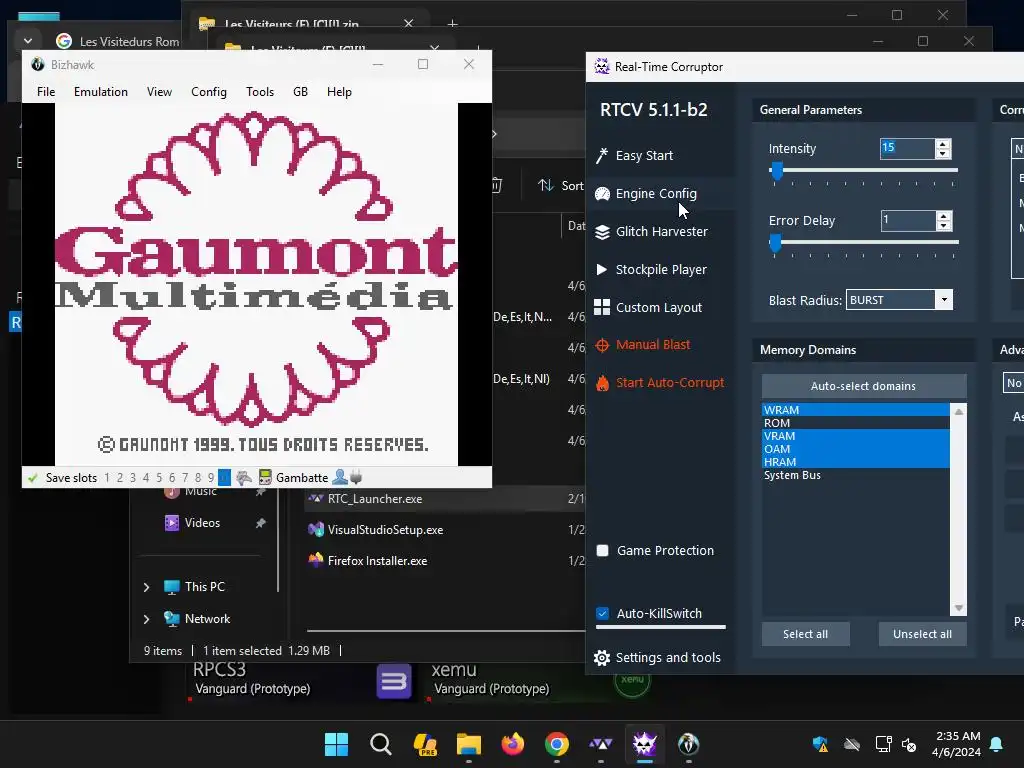Select the ROM memory domain
The height and width of the screenshot is (768, 1024).
point(856,423)
